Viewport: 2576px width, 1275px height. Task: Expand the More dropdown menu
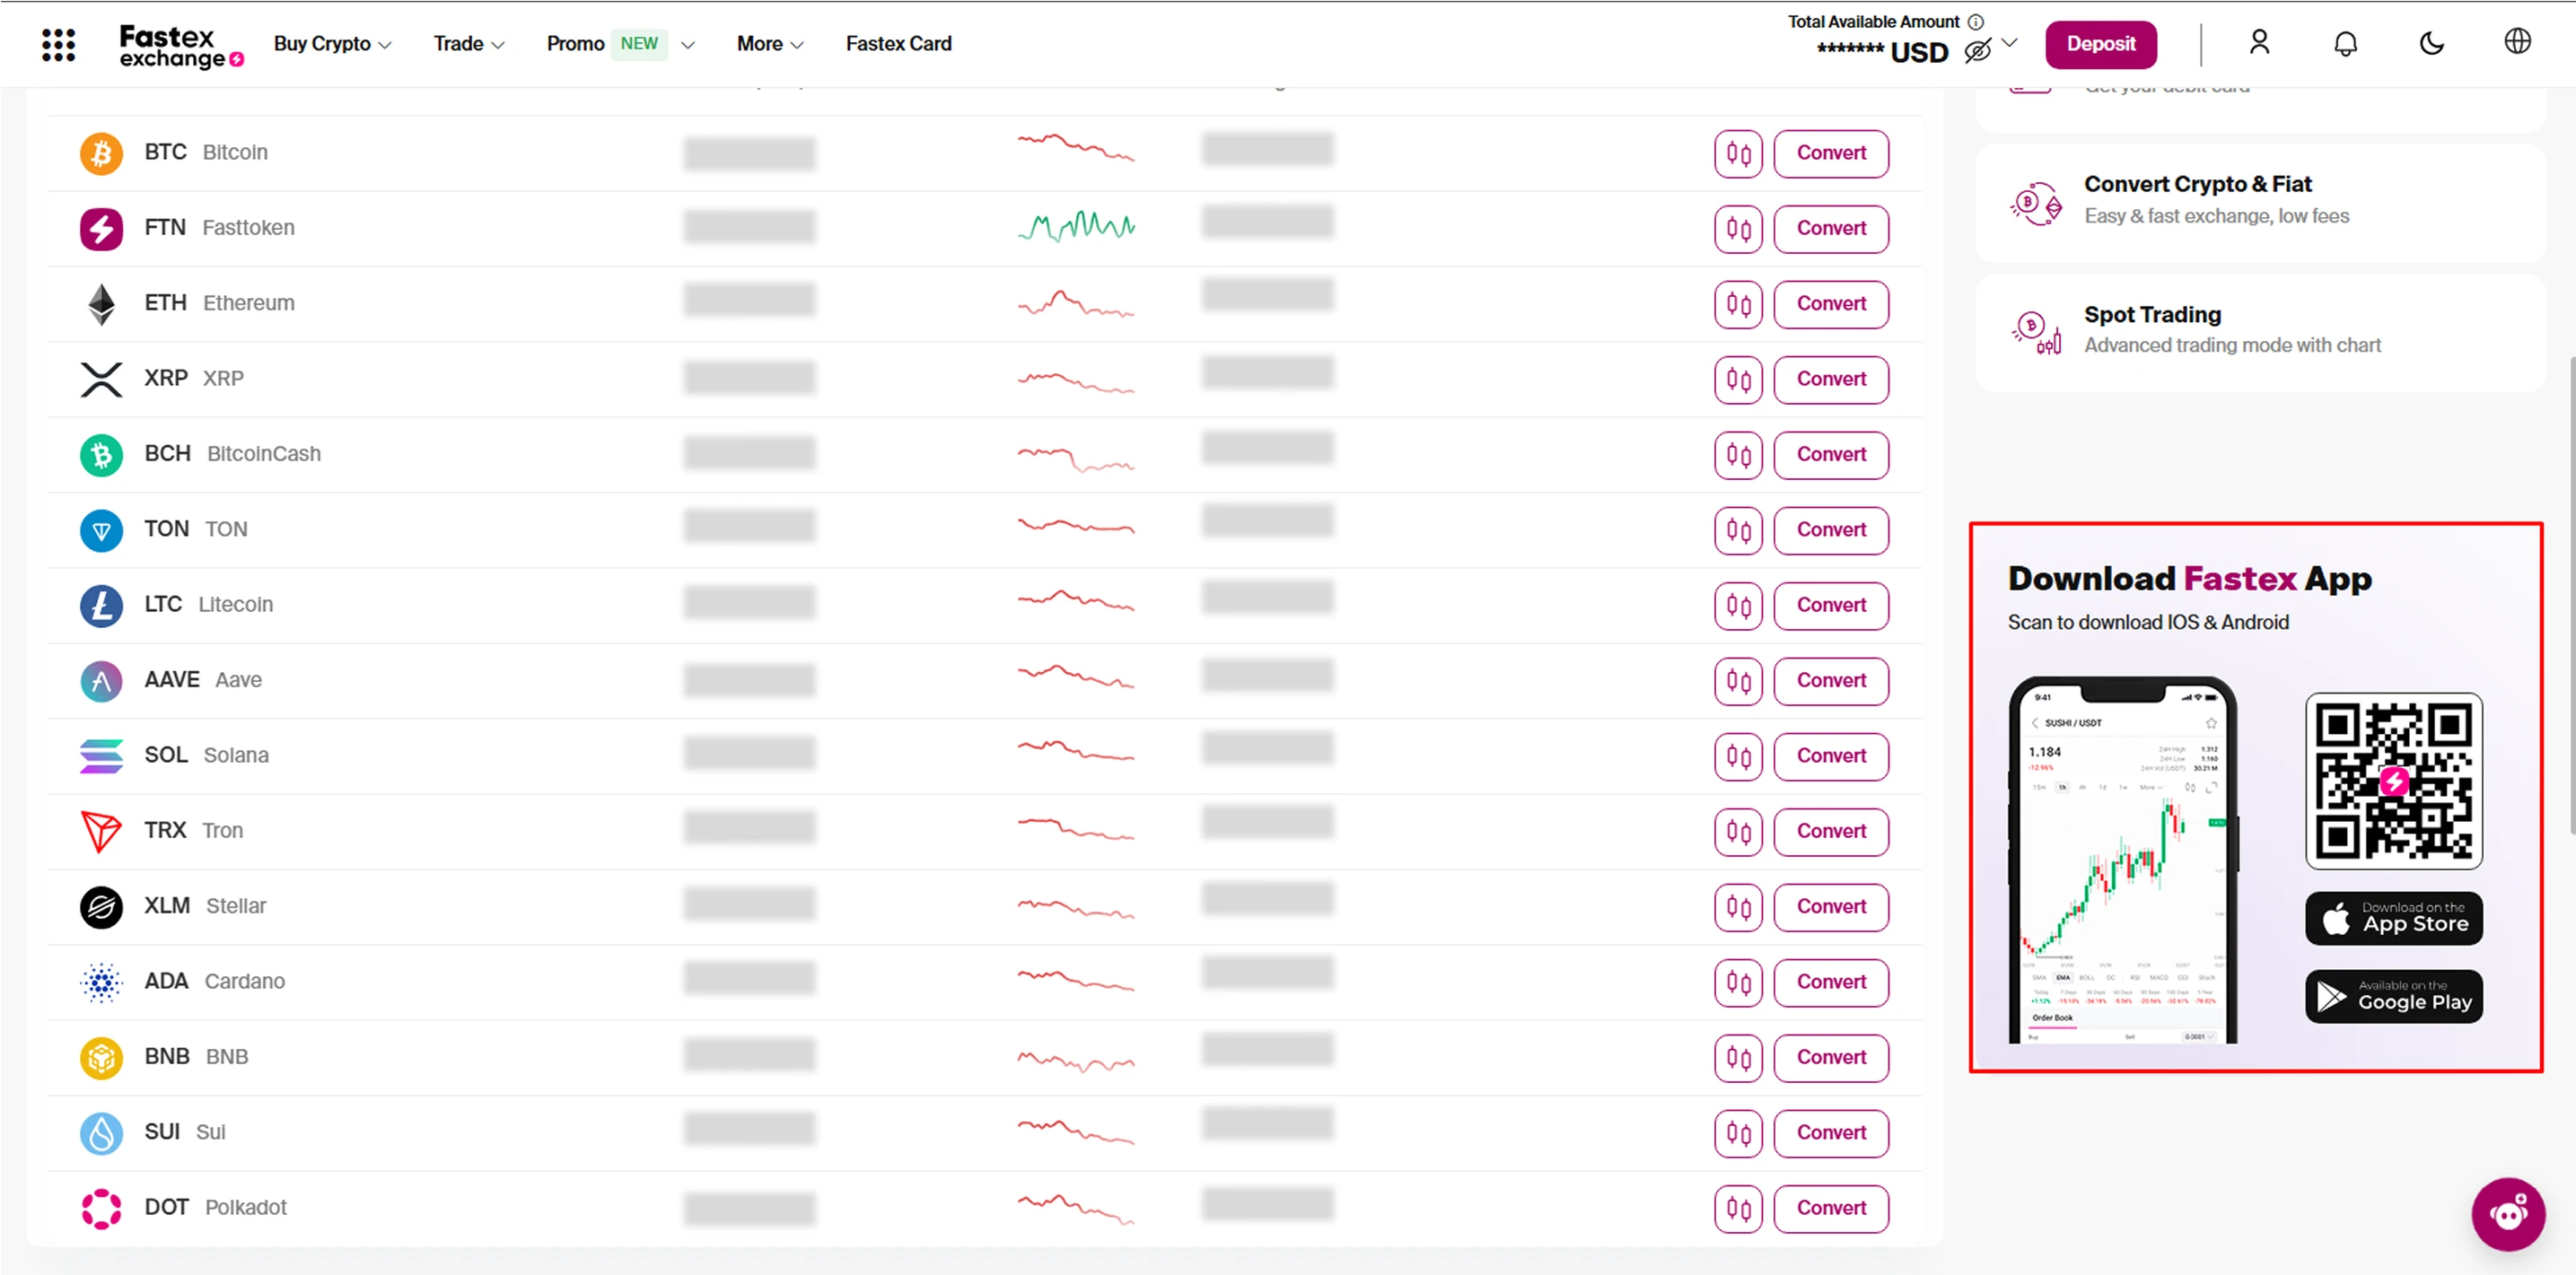pyautogui.click(x=770, y=44)
